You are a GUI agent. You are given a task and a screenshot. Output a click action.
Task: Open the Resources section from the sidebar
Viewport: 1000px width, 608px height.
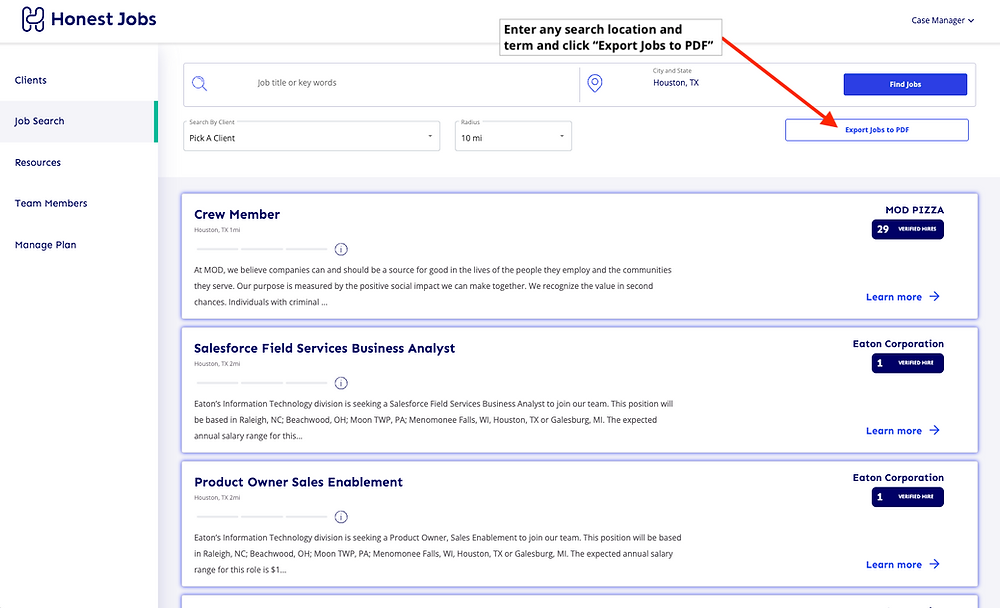pos(37,161)
